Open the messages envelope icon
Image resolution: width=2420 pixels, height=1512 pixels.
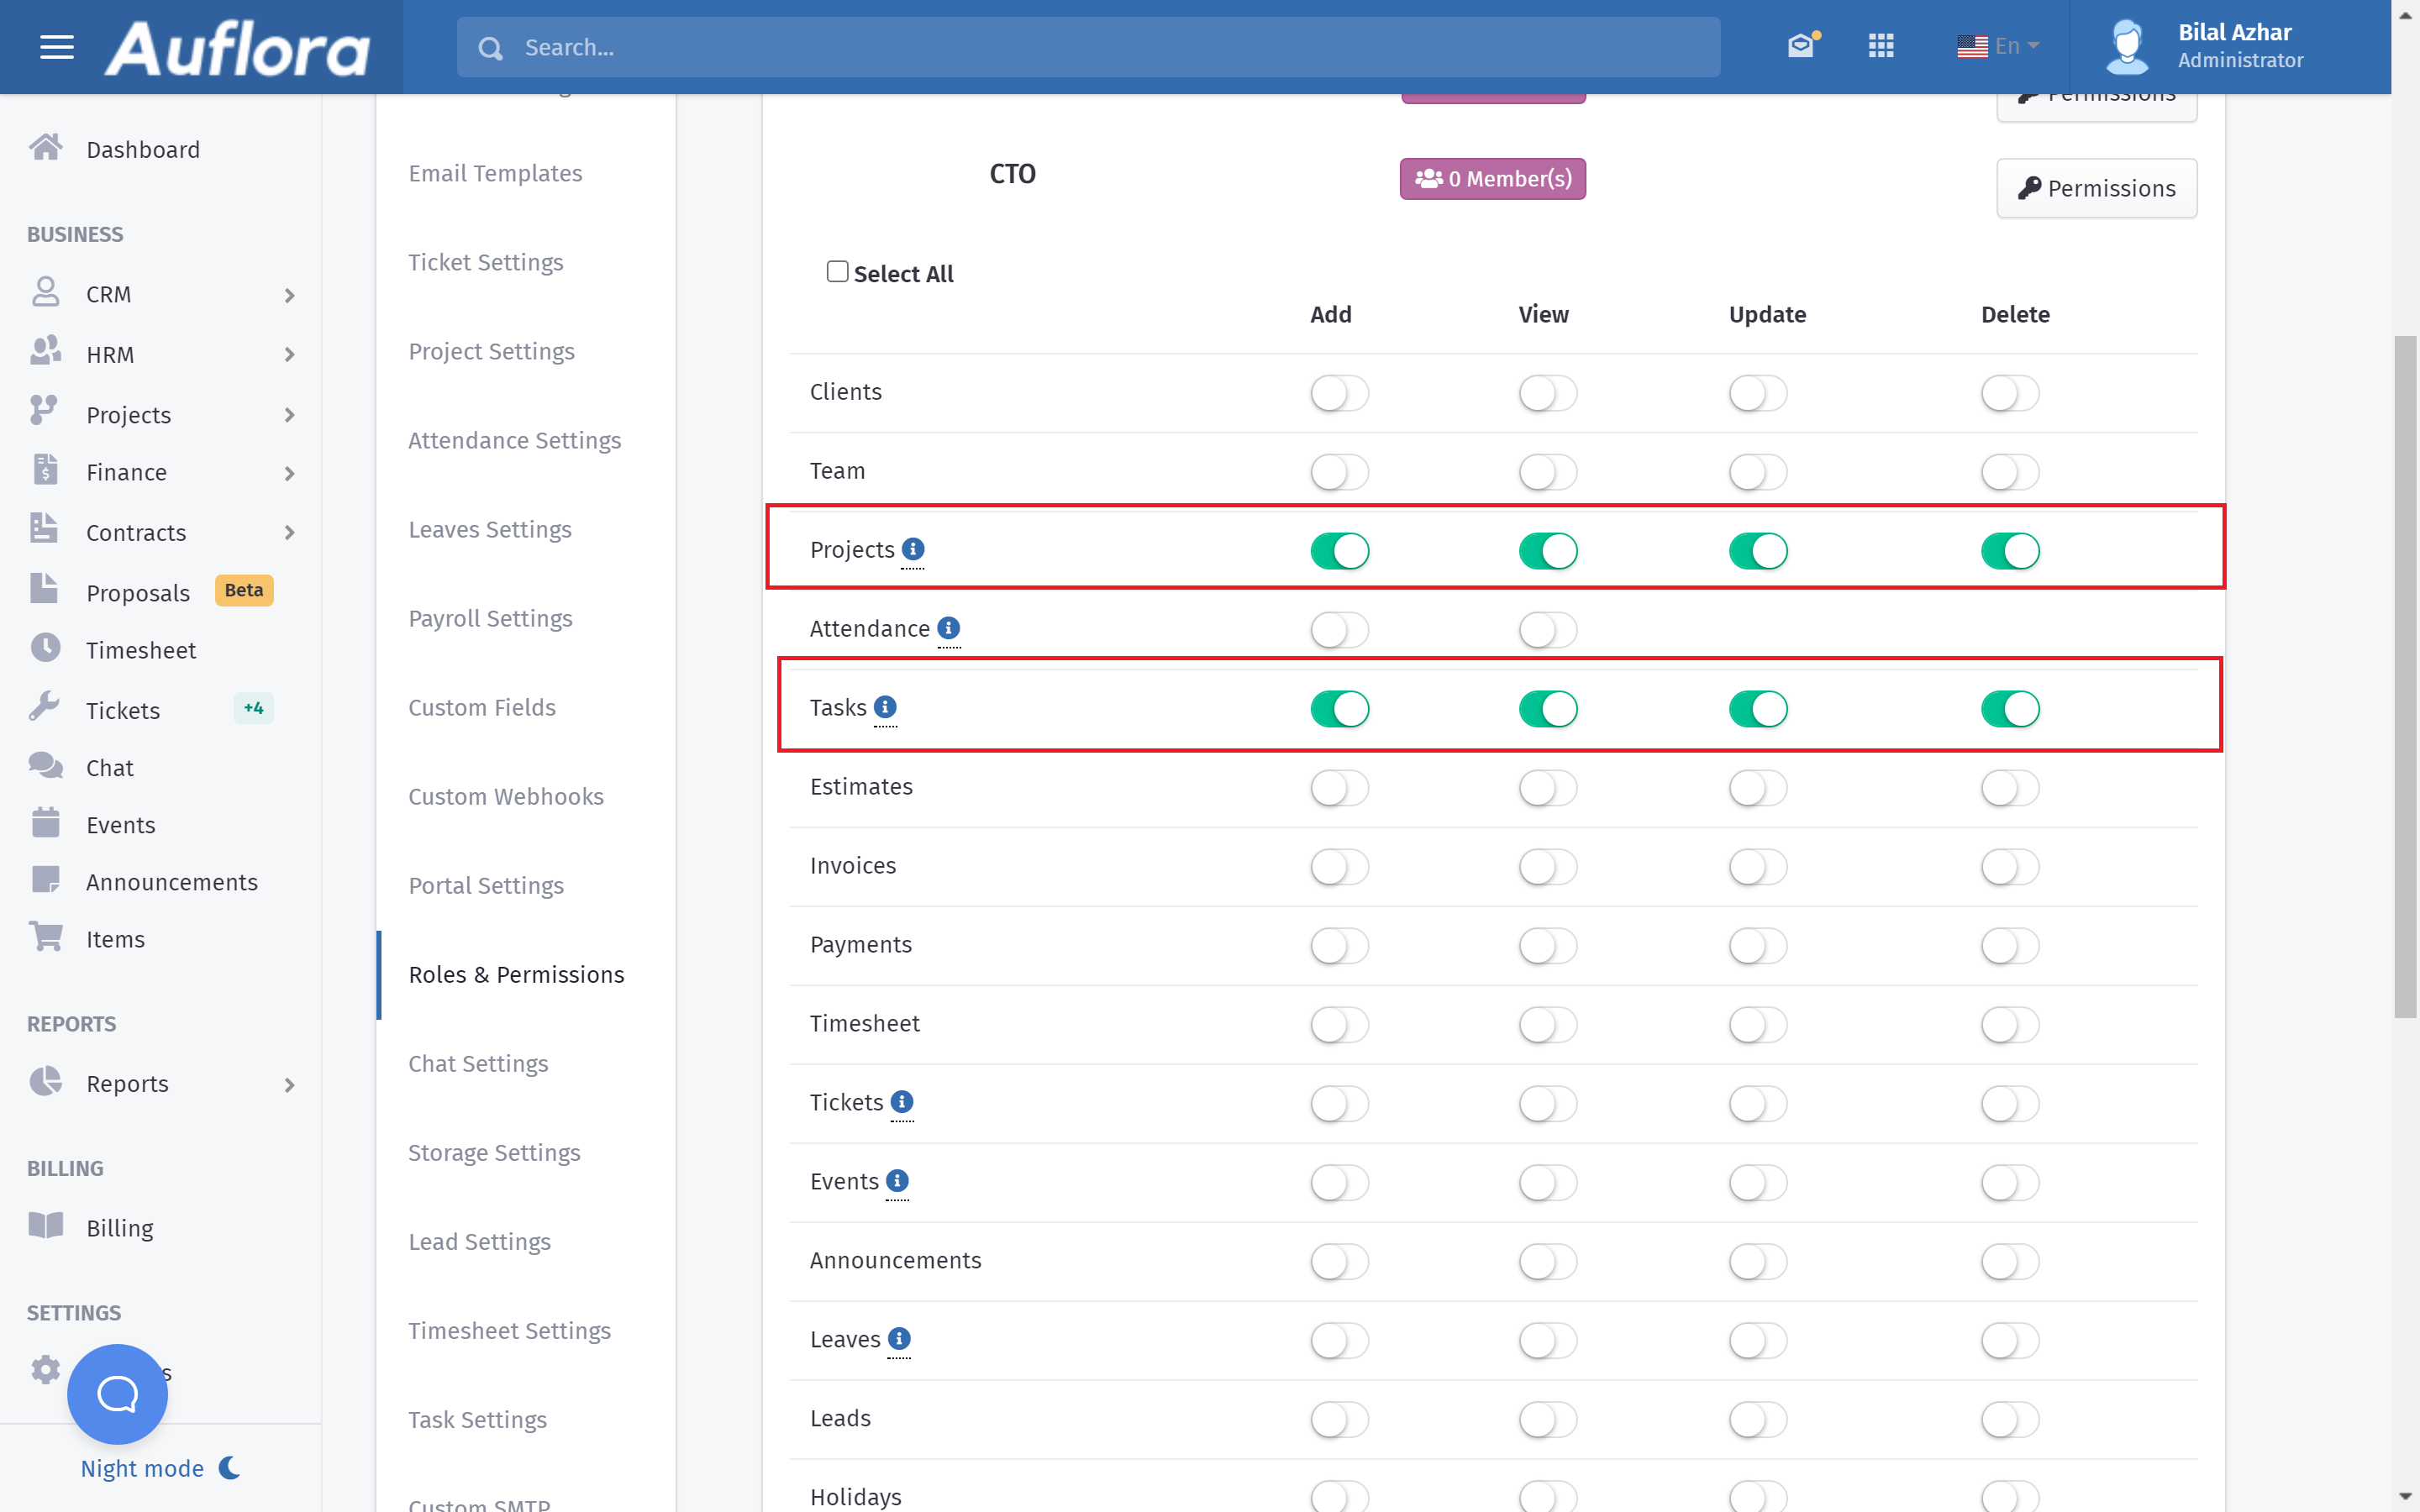[1802, 45]
